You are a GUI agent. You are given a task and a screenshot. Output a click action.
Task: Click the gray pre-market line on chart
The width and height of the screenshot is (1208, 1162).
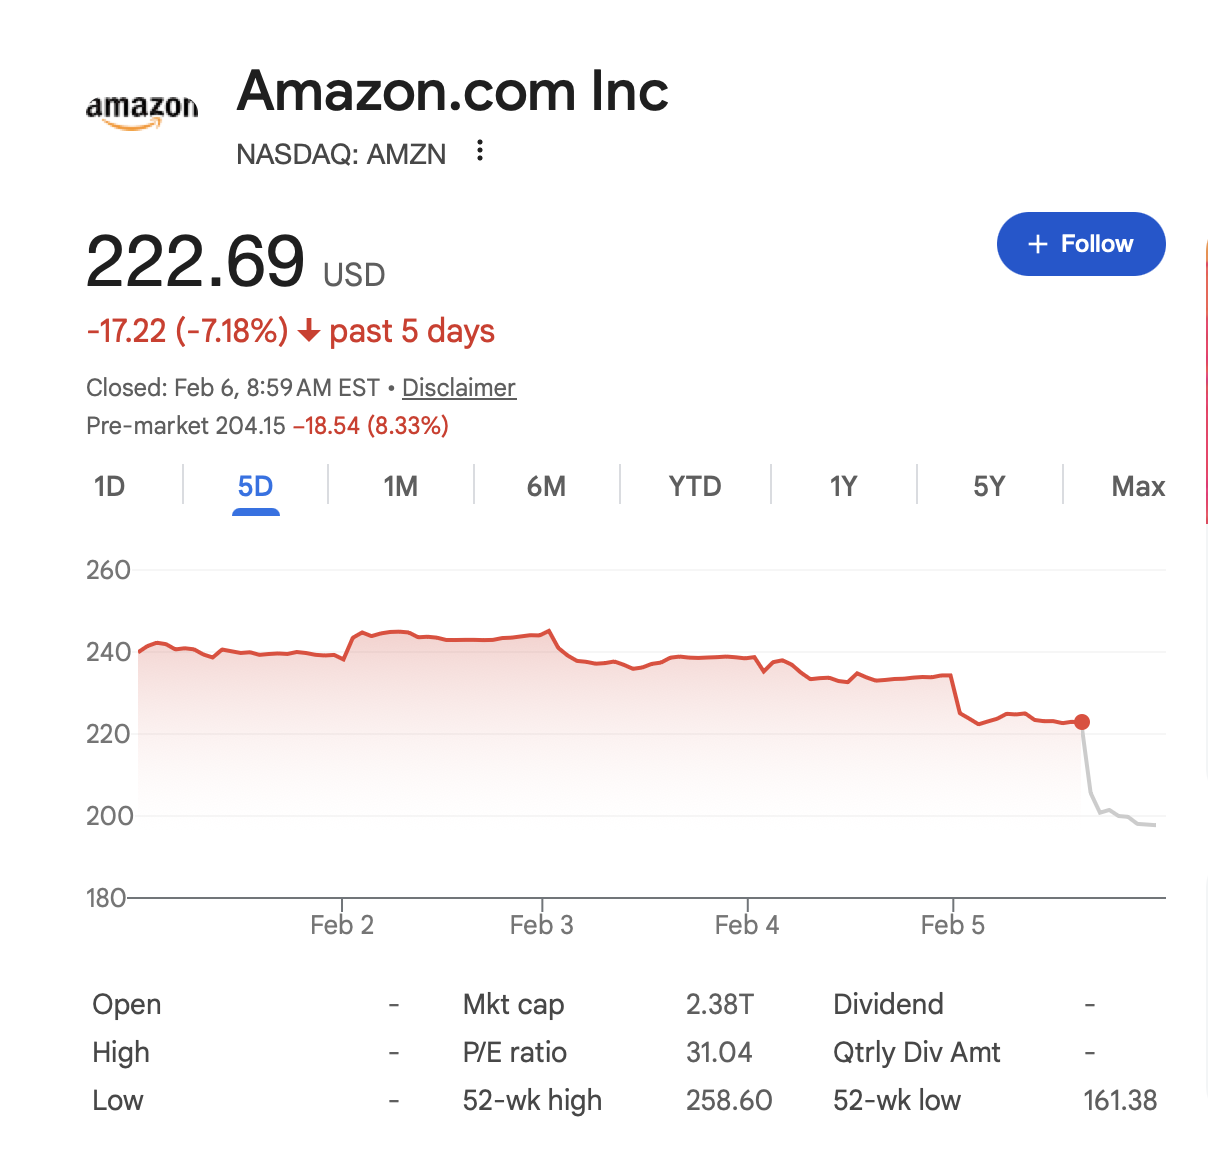(x=1110, y=810)
